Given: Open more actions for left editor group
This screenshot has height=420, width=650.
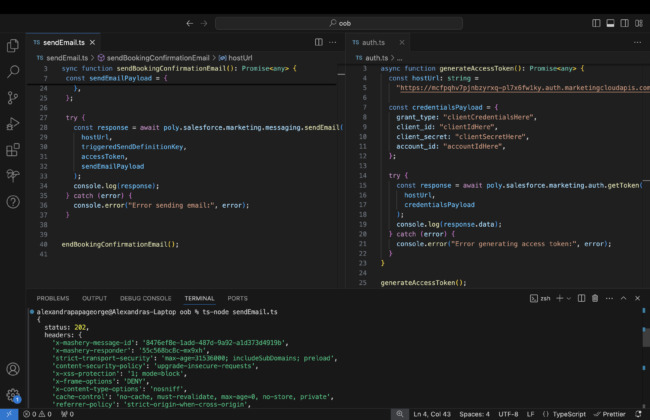Looking at the screenshot, I should [x=332, y=42].
